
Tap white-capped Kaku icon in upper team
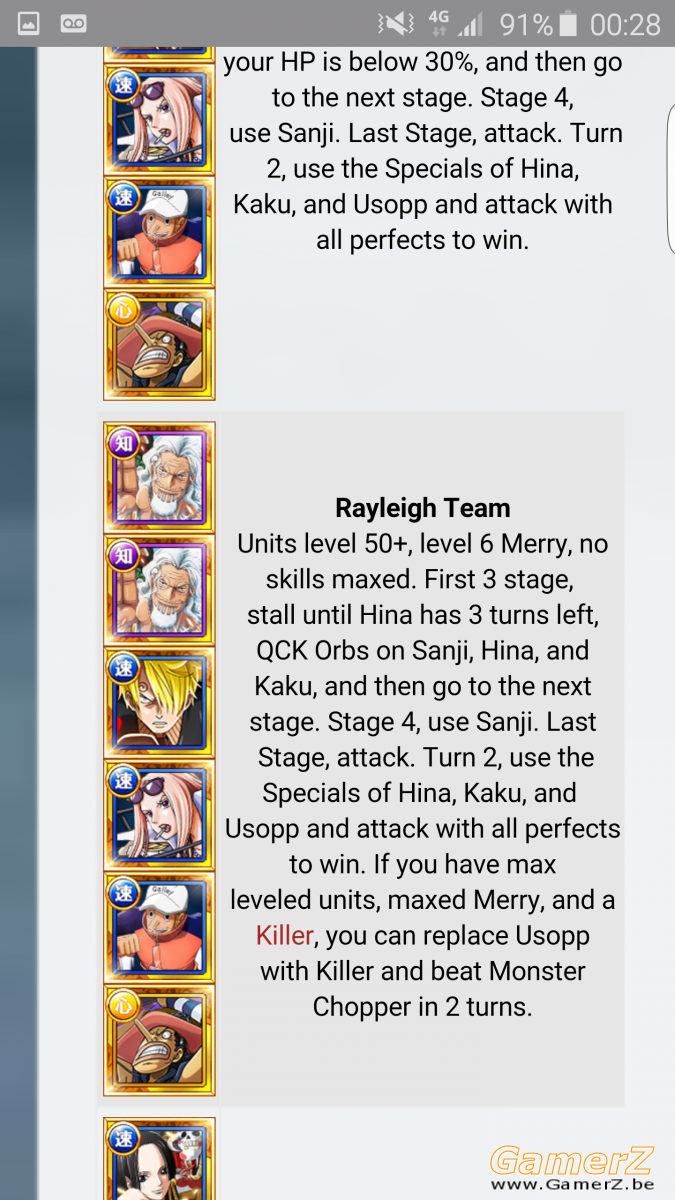(x=159, y=231)
